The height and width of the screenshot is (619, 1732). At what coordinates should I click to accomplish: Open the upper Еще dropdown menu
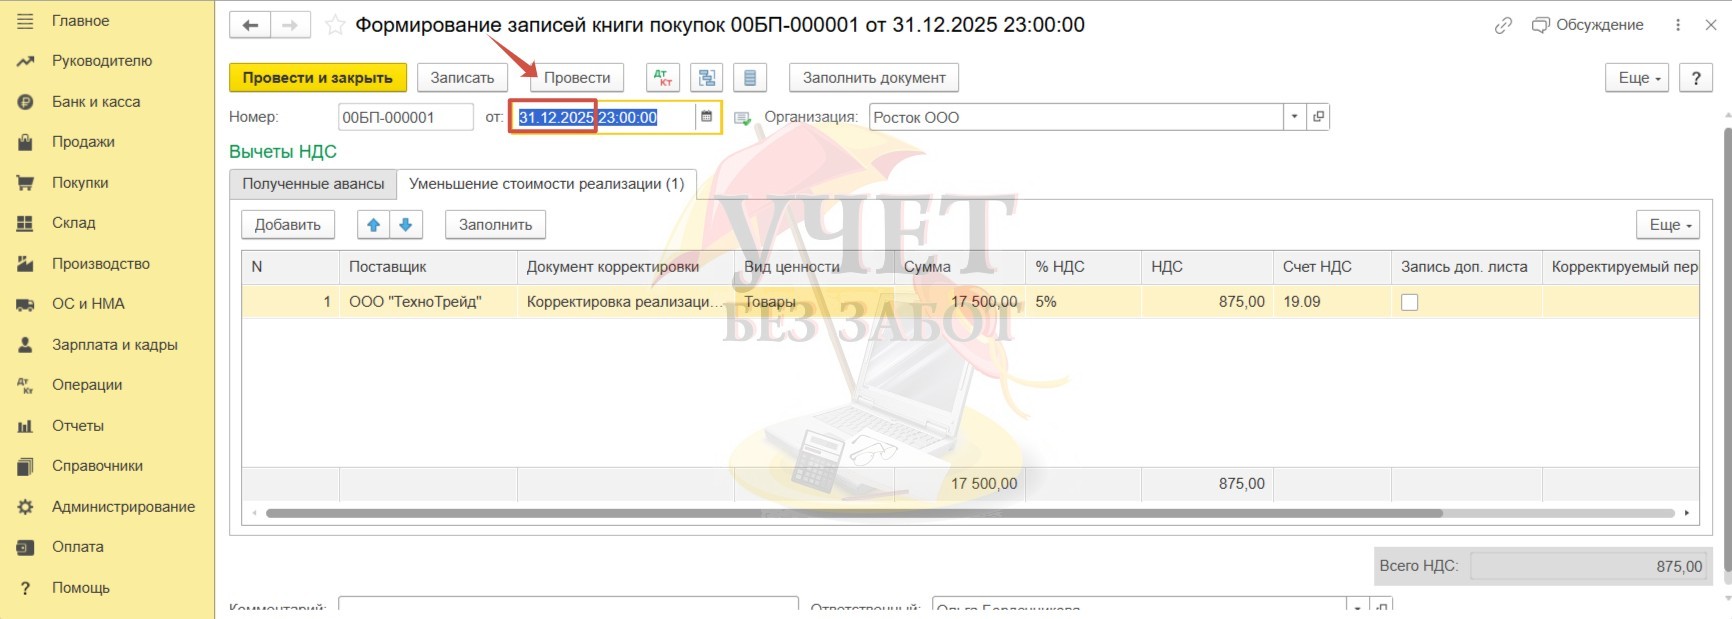pyautogui.click(x=1637, y=78)
